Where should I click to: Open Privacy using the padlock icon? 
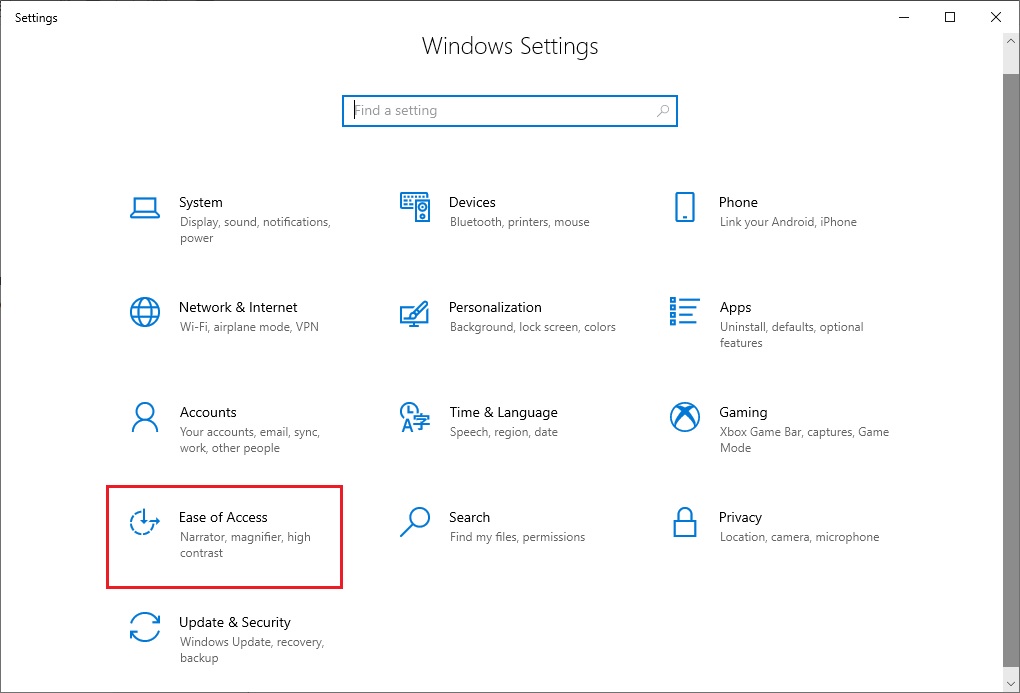684,522
